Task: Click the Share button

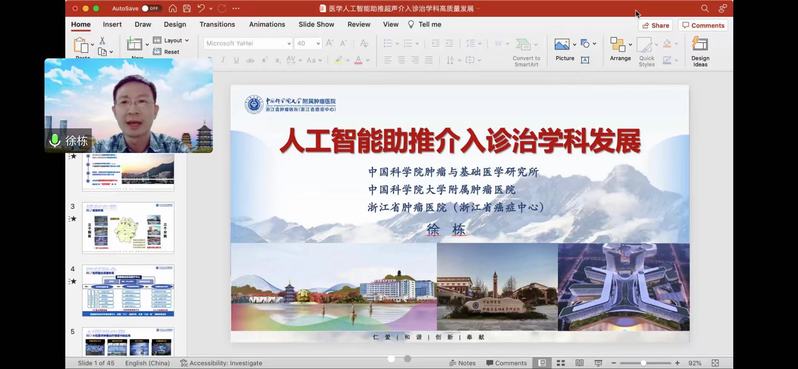Action: 656,25
